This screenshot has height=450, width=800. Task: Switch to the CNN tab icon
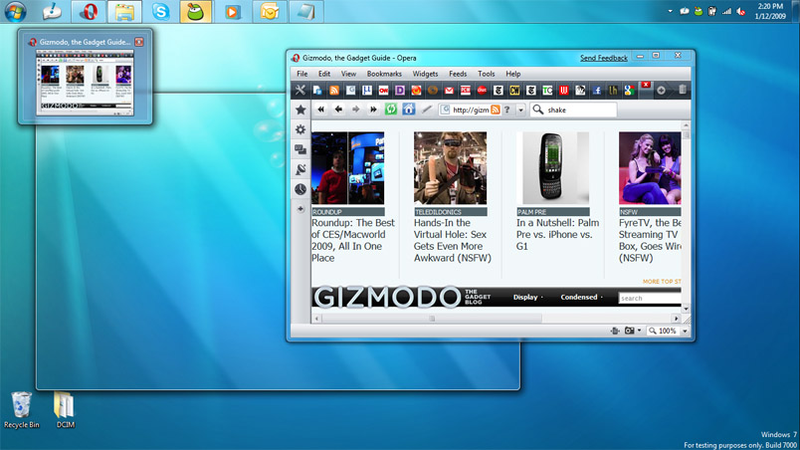383,90
